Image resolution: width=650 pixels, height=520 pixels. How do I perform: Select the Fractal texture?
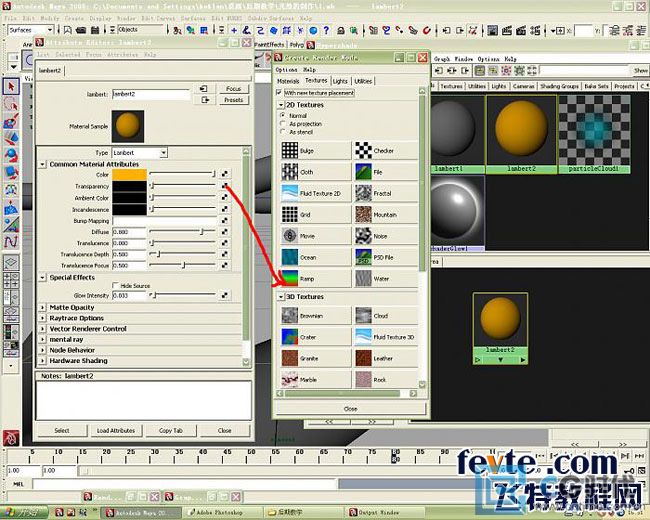pyautogui.click(x=386, y=193)
